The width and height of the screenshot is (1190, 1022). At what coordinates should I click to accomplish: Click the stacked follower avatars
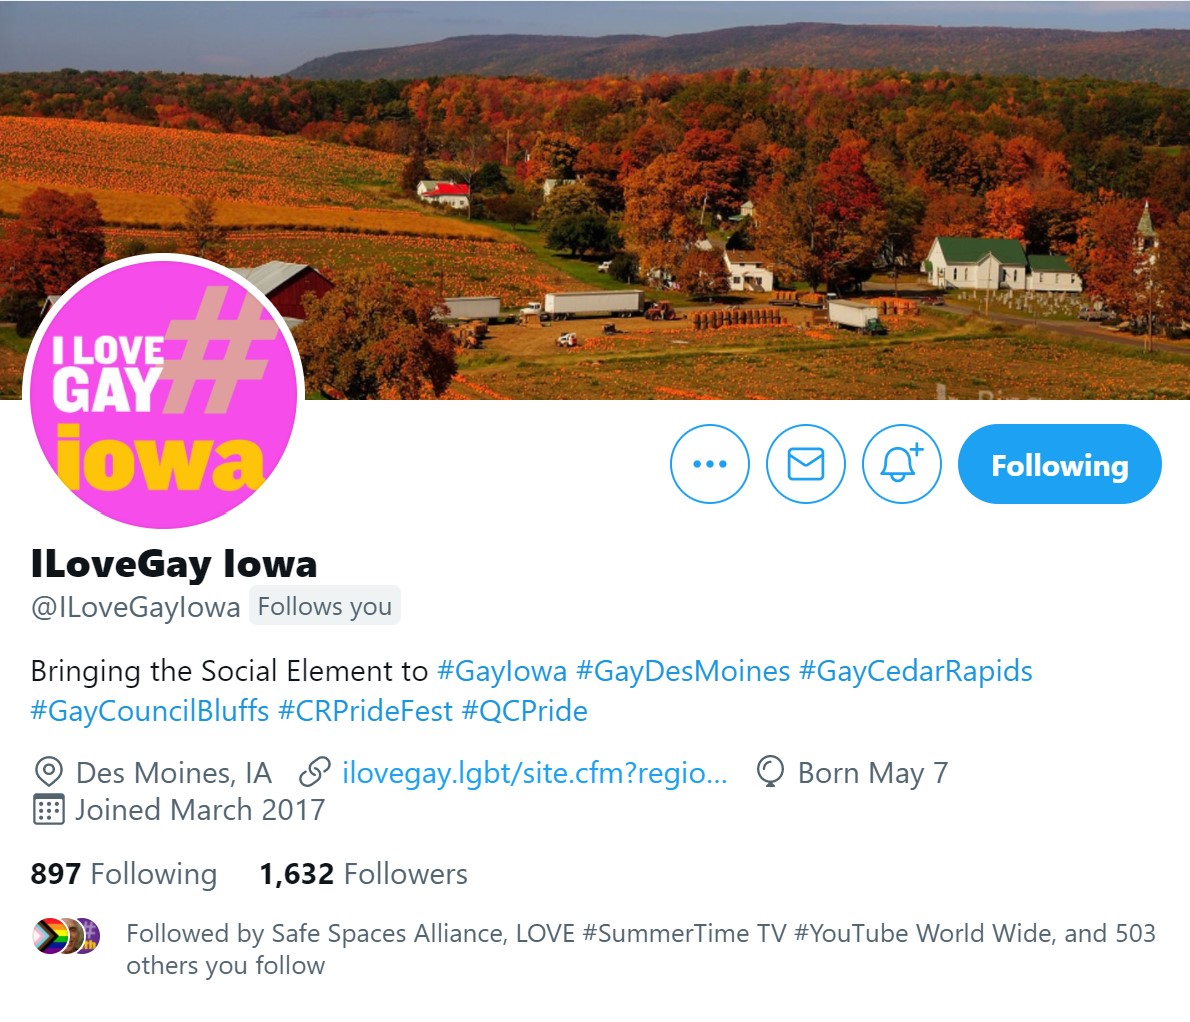click(x=67, y=936)
